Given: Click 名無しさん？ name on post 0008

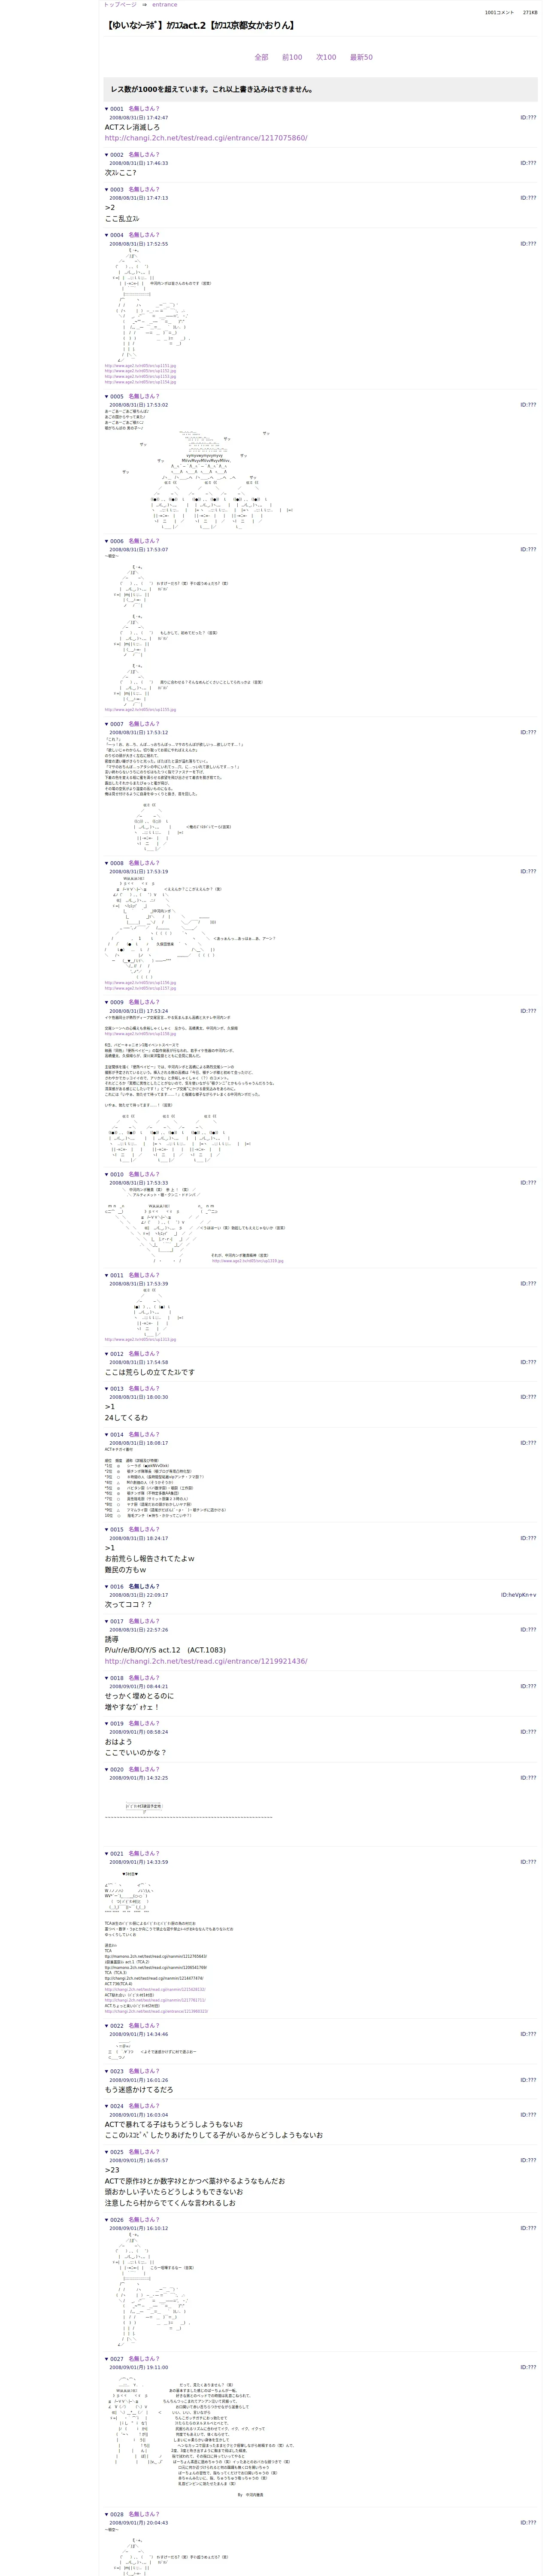Looking at the screenshot, I should [144, 863].
